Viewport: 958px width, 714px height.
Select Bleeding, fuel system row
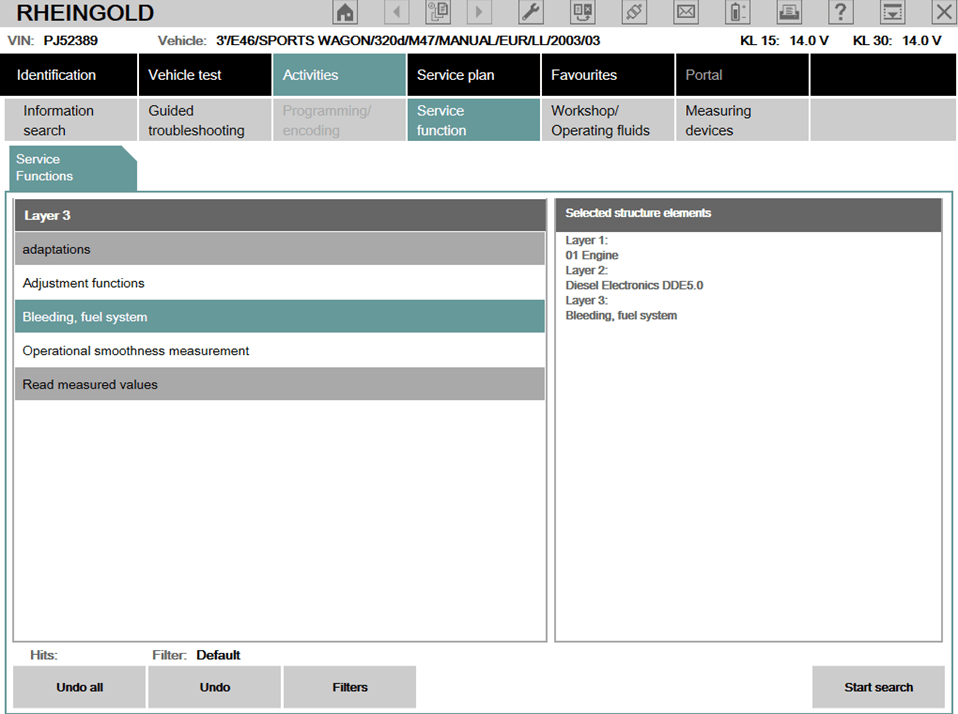(280, 316)
